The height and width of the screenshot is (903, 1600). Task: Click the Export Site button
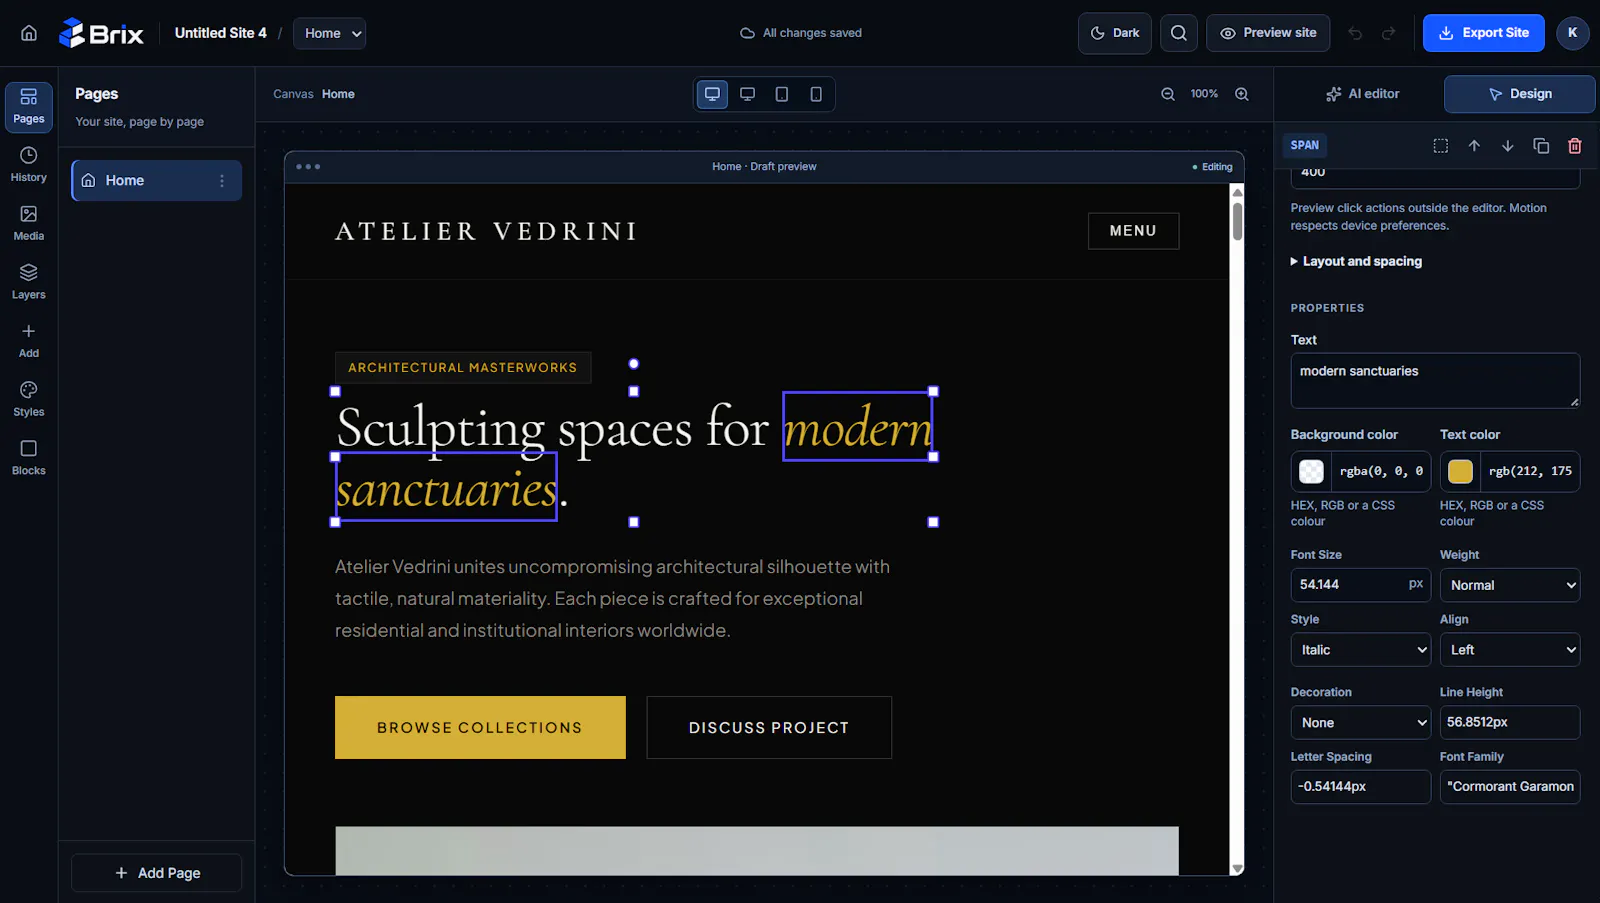click(1484, 33)
